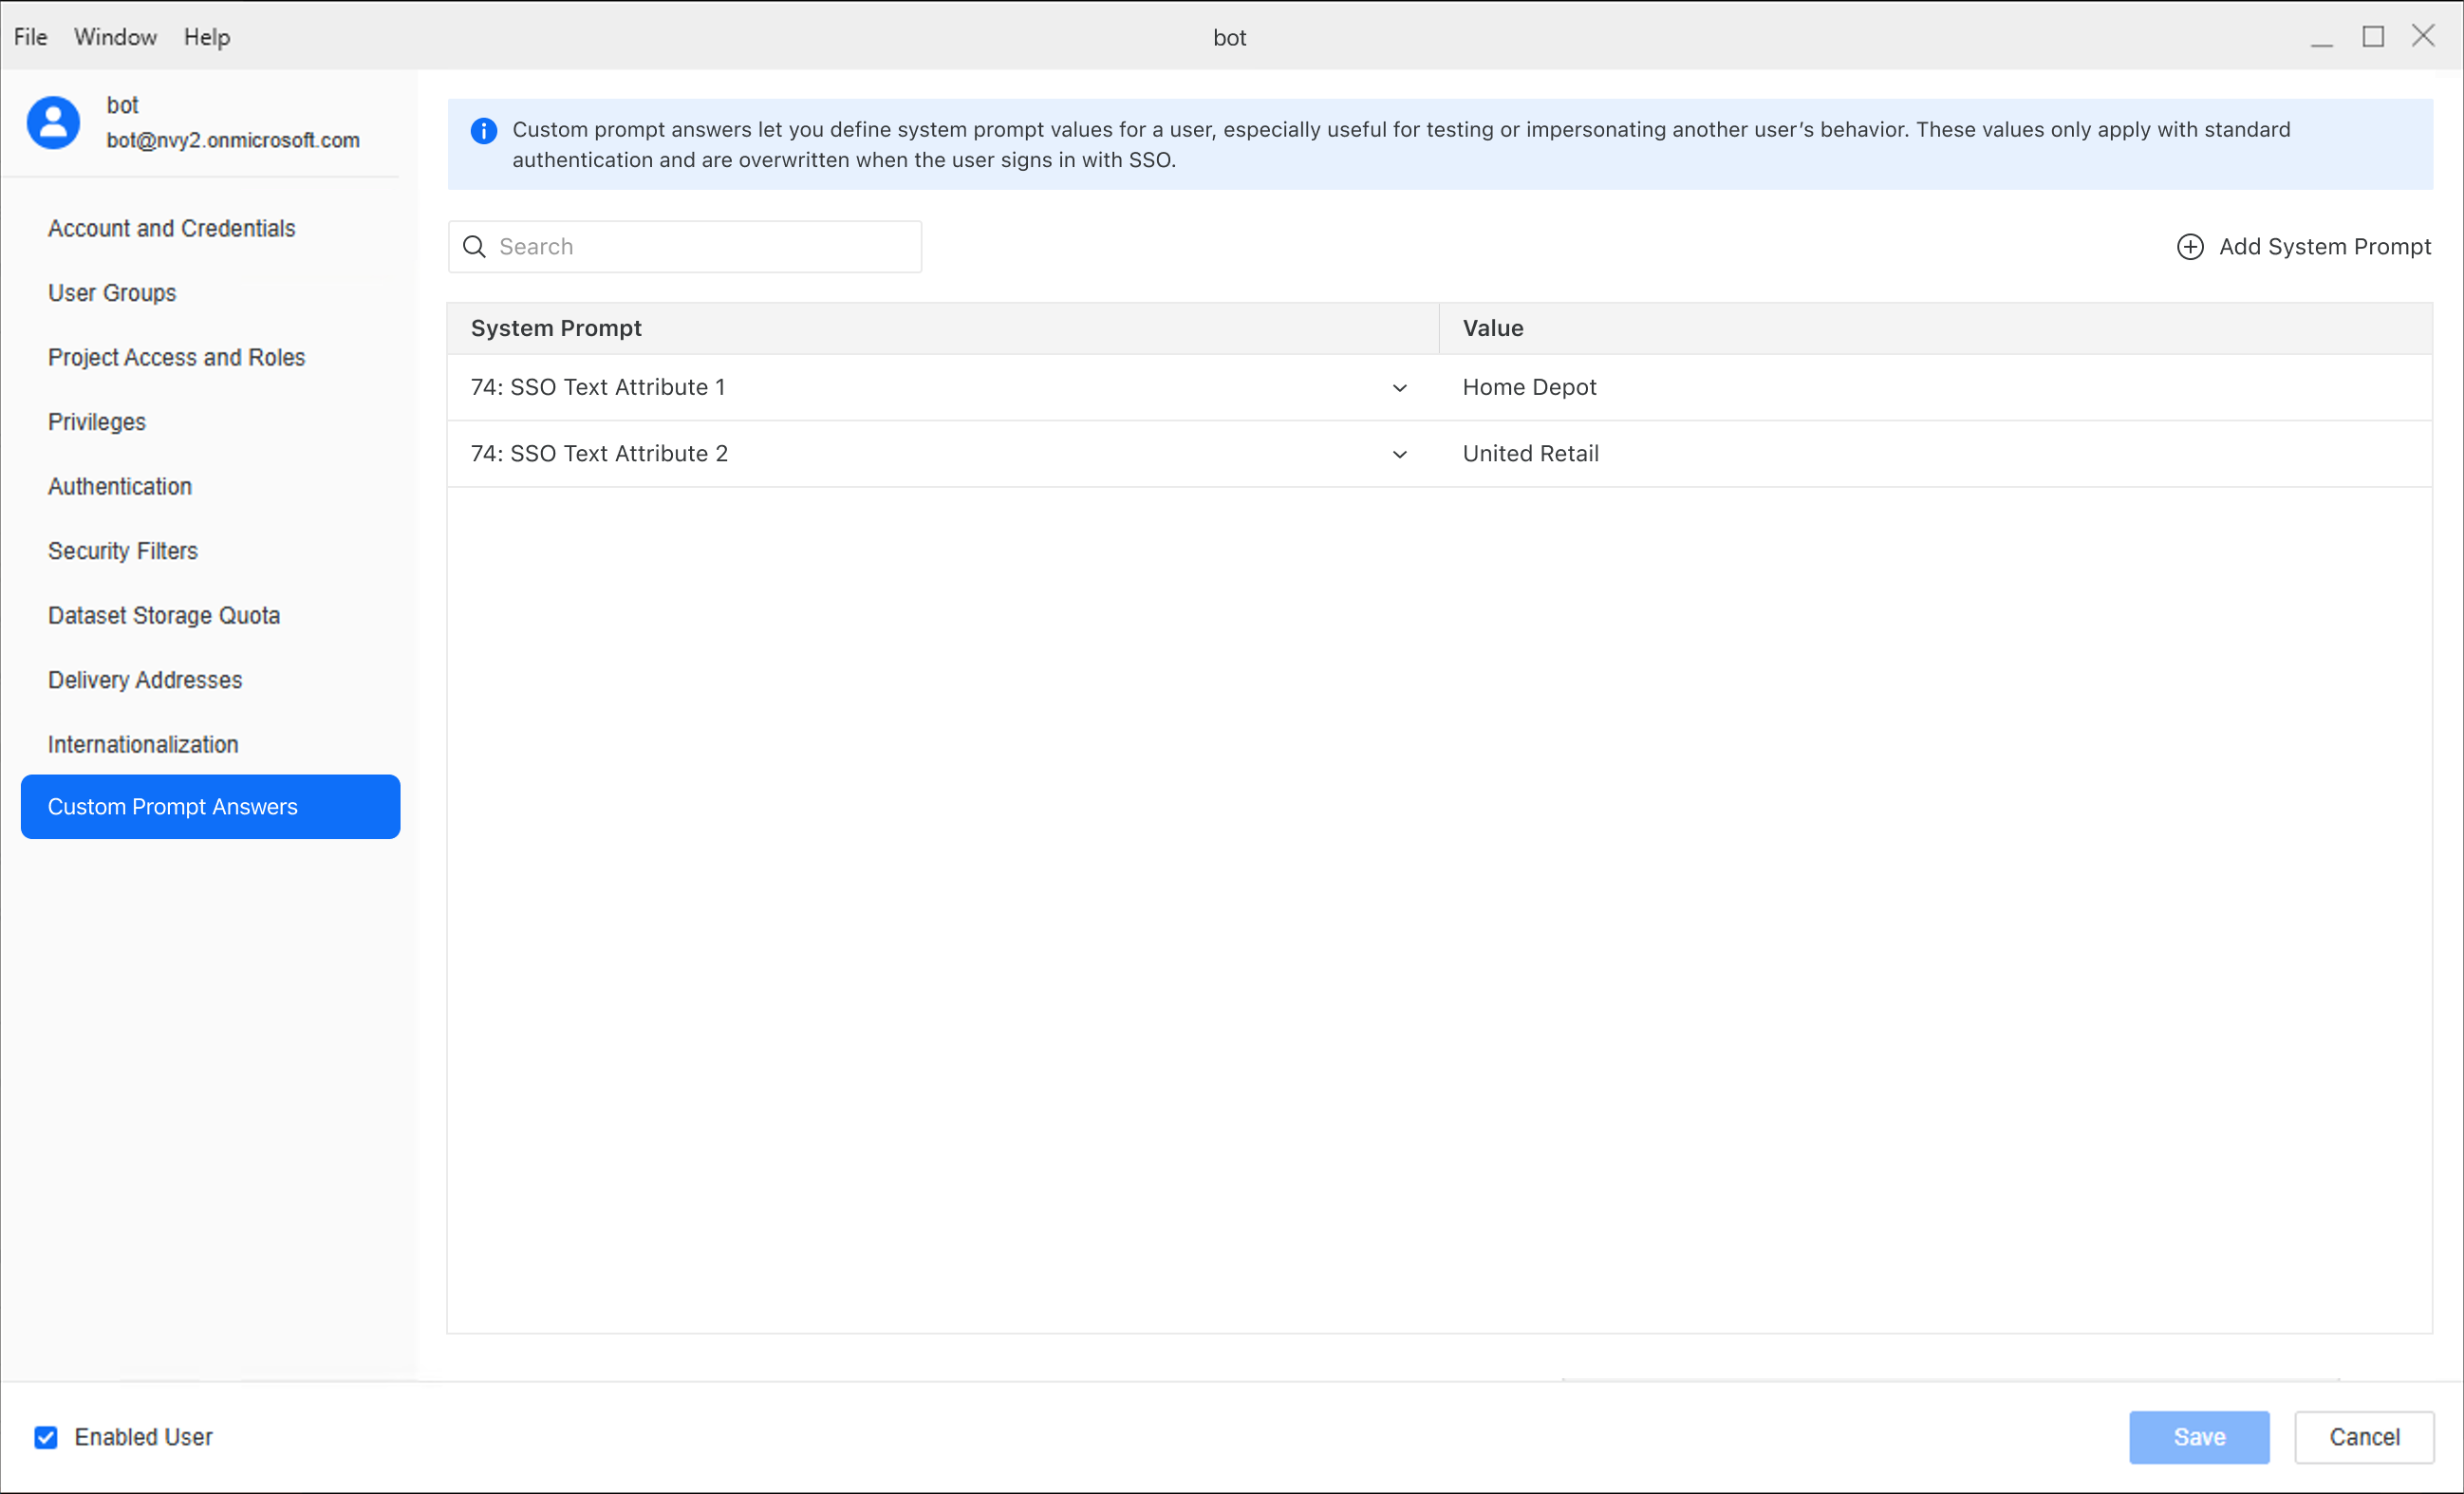Click the magnifying glass search icon
This screenshot has height=1494, width=2464.
coord(475,247)
